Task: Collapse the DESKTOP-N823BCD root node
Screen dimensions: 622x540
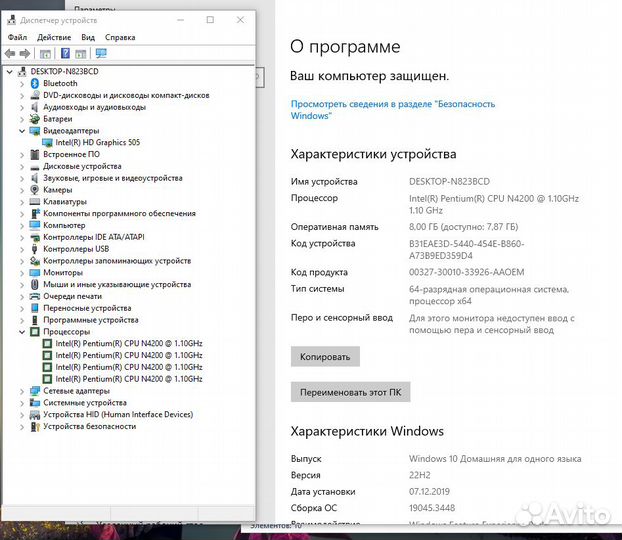Action: [x=10, y=72]
